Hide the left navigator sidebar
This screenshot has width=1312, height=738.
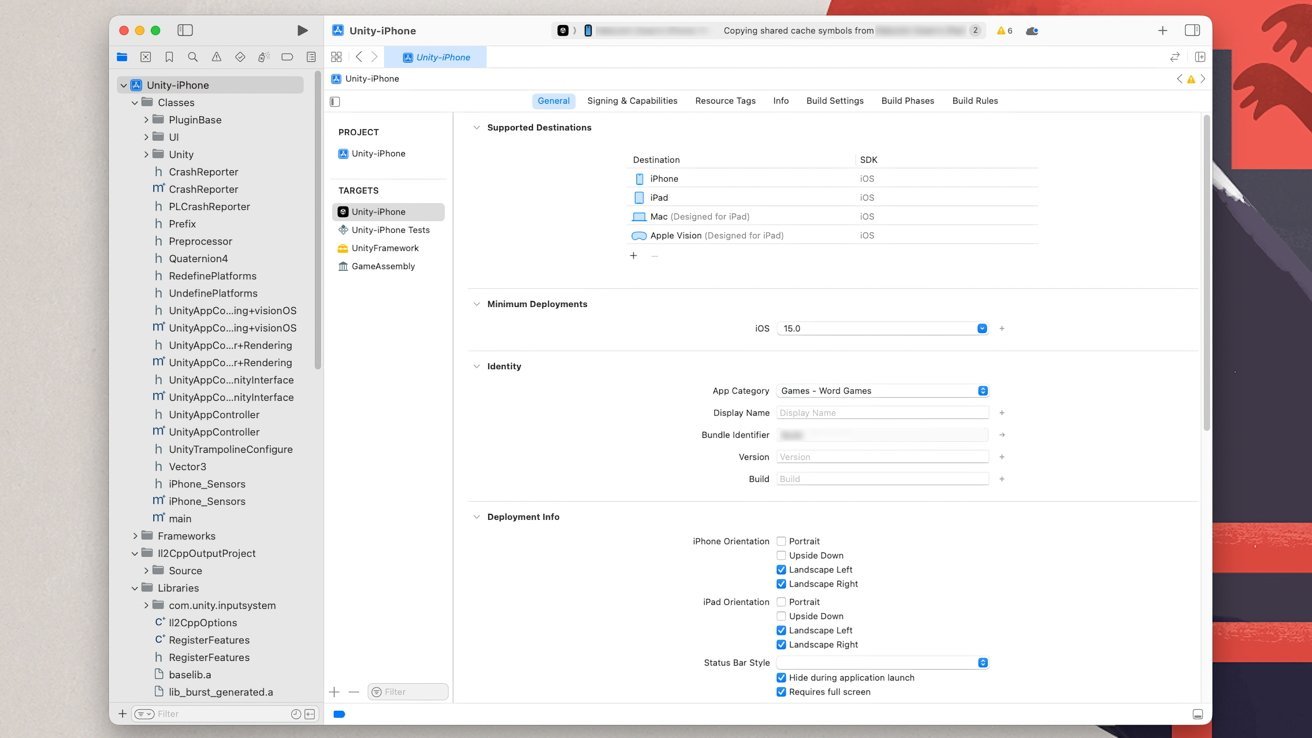[x=185, y=31]
